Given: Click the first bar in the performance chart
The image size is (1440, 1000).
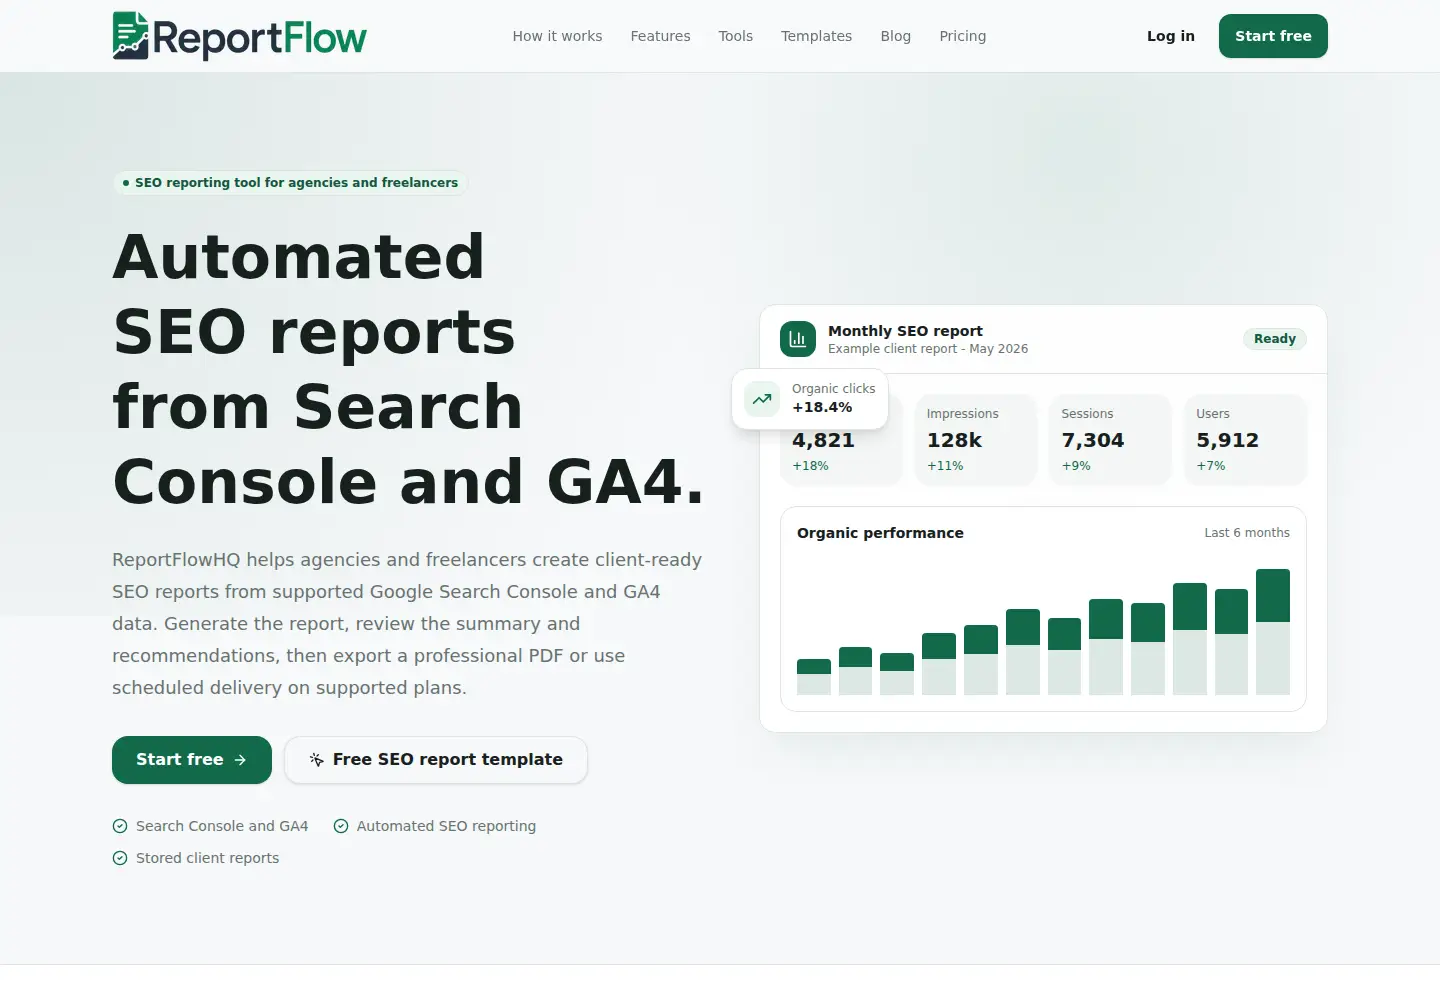Looking at the screenshot, I should [814, 677].
